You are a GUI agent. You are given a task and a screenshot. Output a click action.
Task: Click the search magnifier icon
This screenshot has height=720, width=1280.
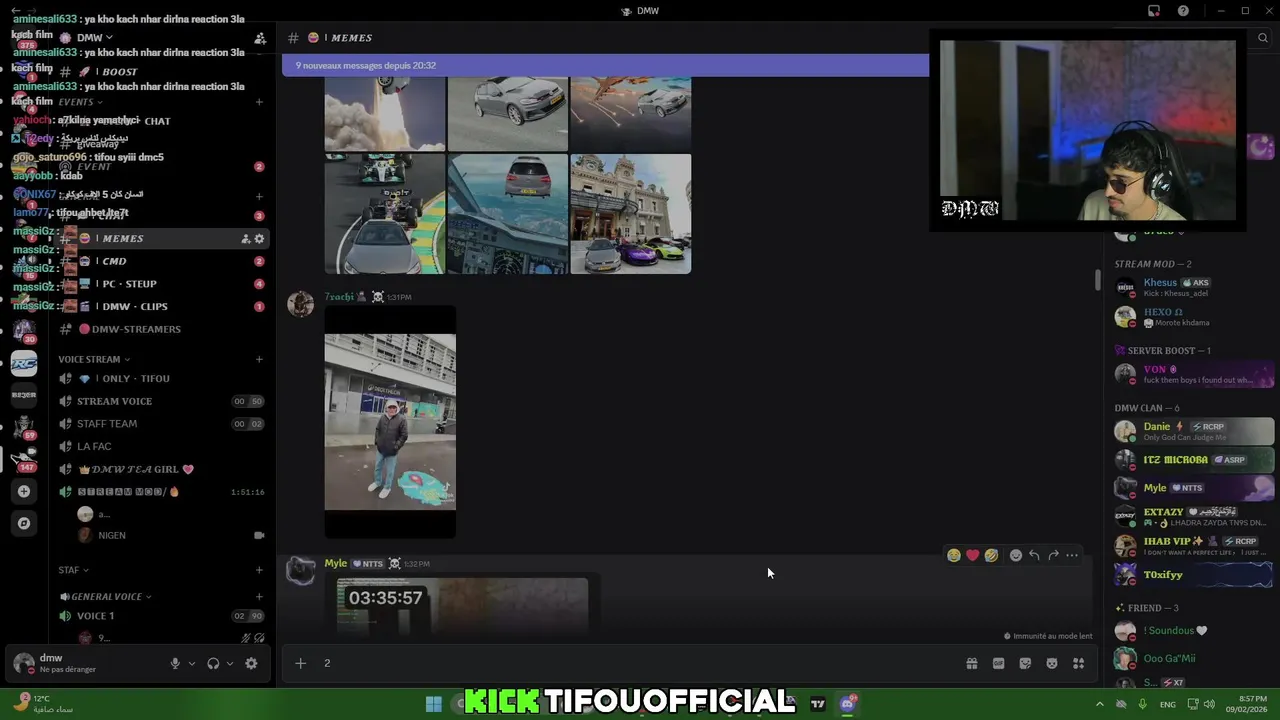pos(1263,38)
